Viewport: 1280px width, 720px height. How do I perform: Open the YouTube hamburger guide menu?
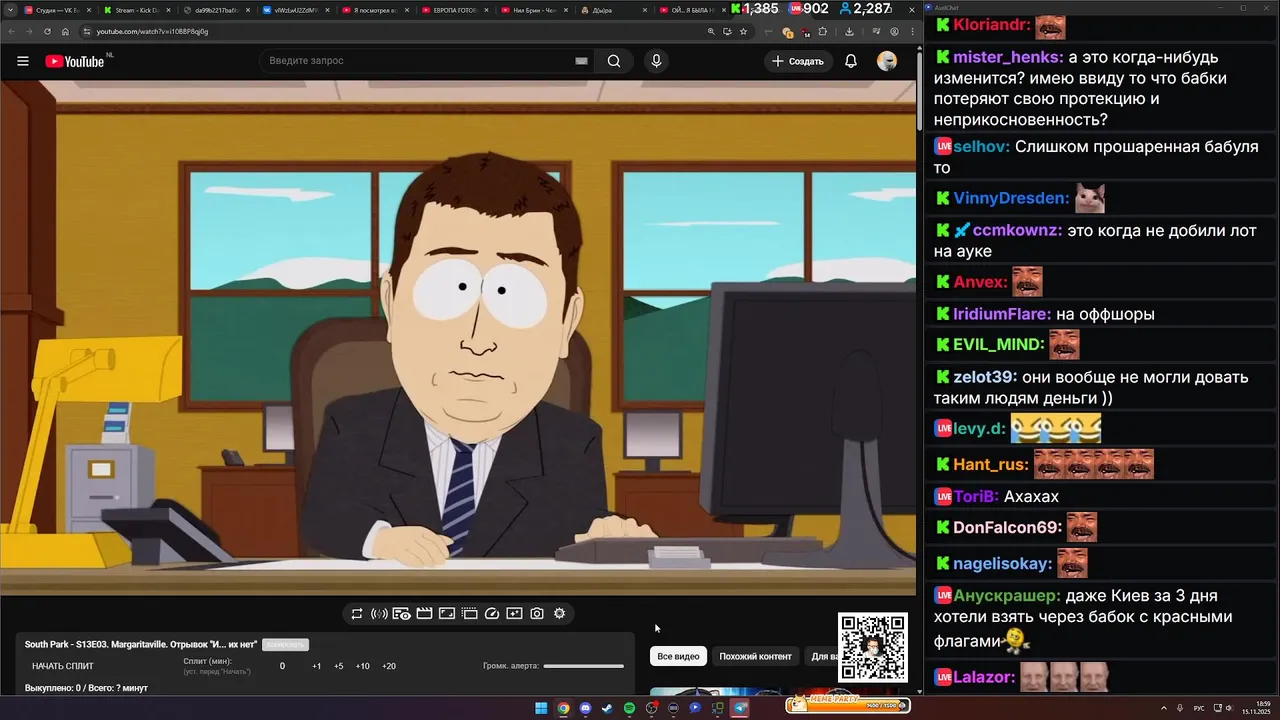tap(23, 61)
